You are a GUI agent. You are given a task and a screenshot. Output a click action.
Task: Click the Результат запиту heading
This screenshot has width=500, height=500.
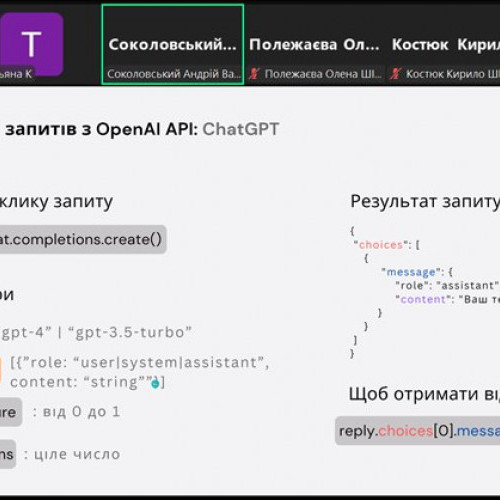(x=425, y=201)
